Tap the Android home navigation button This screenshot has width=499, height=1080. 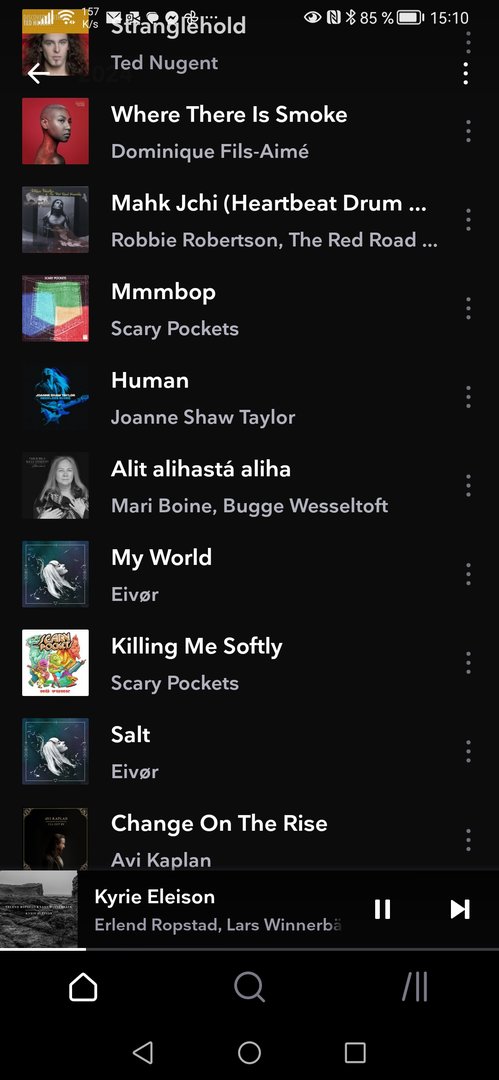point(249,1052)
